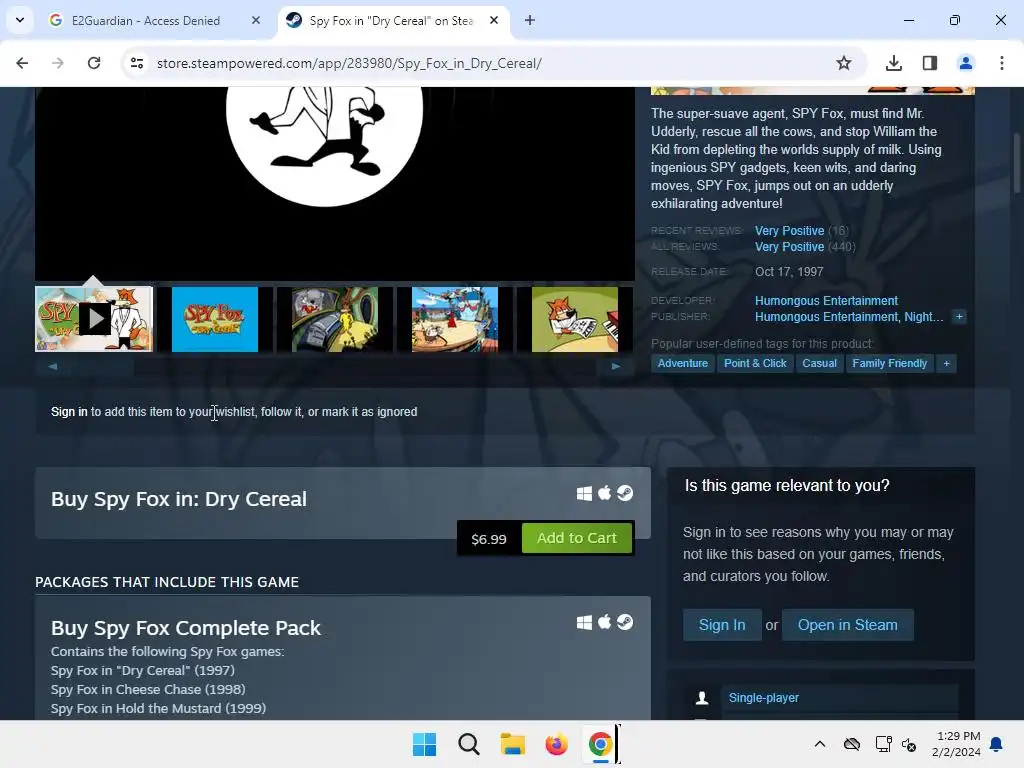Image resolution: width=1024 pixels, height=768 pixels.
Task: Click the right arrow of thumbnail strip
Action: pos(616,366)
